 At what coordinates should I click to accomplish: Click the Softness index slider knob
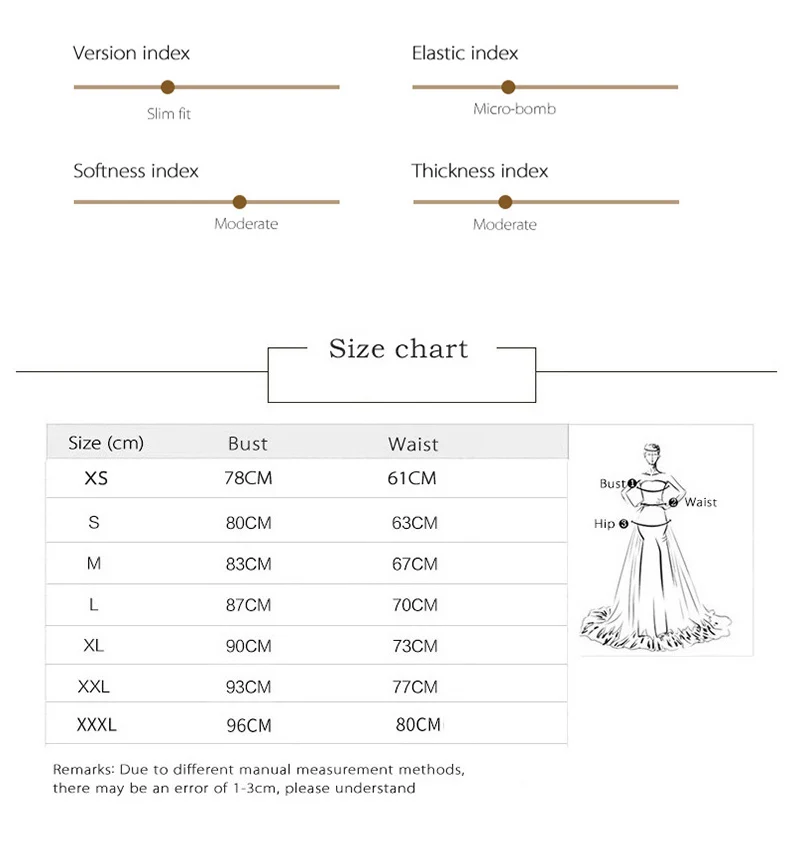pyautogui.click(x=239, y=202)
